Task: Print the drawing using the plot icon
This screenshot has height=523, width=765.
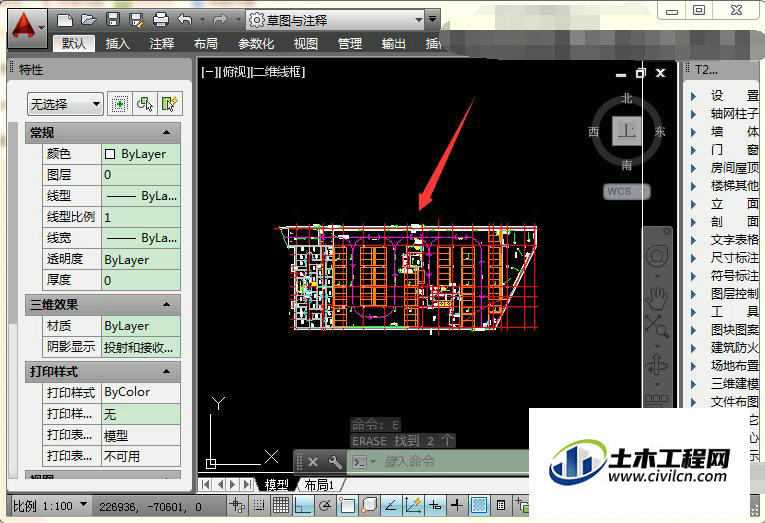Action: (161, 20)
